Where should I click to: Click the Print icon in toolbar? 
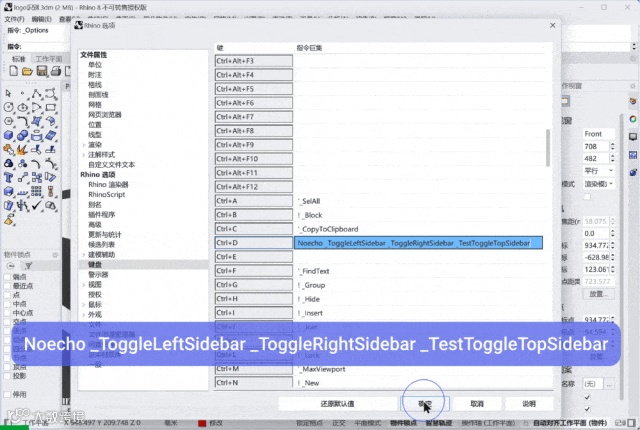click(56, 71)
